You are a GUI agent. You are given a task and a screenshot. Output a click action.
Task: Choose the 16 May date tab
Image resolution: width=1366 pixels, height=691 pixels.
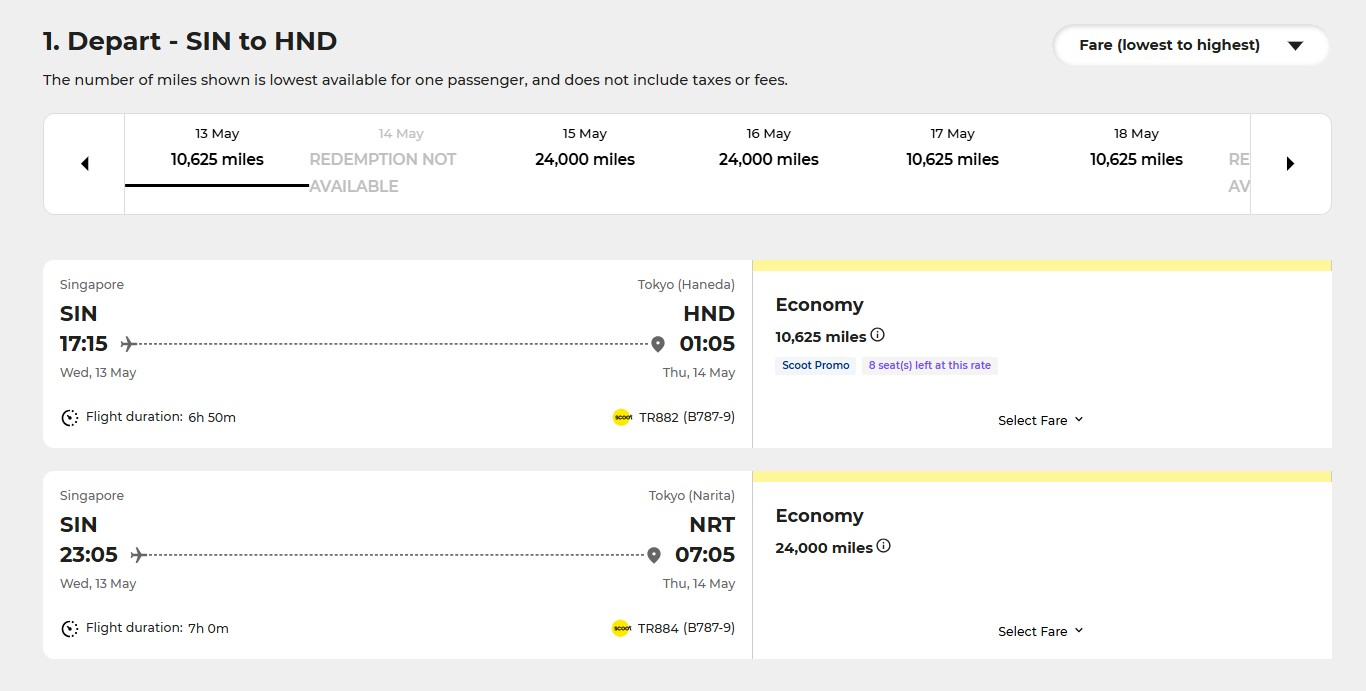[x=768, y=148]
